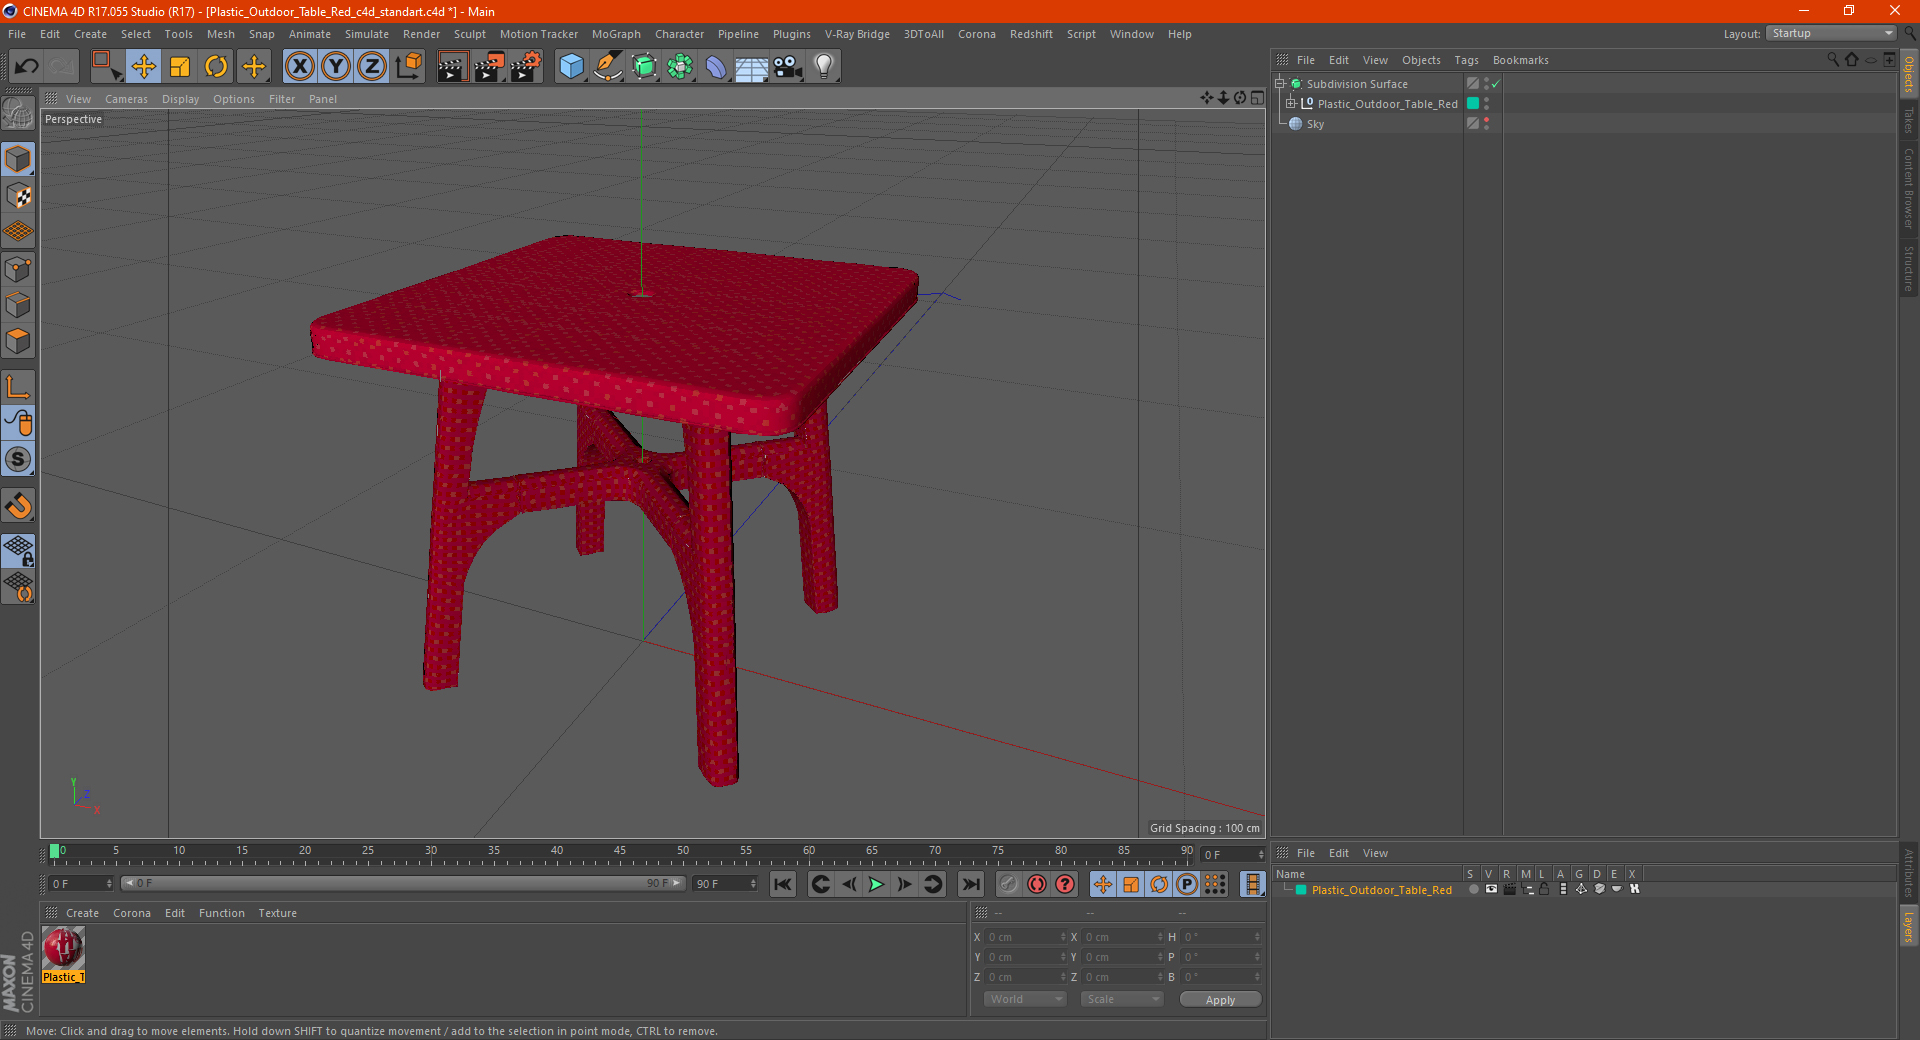Open the Structure side tab
This screenshot has height=1040, width=1920.
[1909, 268]
